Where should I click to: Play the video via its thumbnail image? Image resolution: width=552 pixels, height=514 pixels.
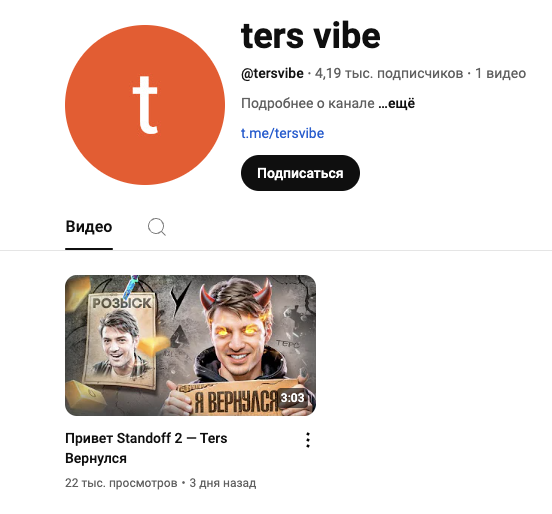click(x=190, y=345)
